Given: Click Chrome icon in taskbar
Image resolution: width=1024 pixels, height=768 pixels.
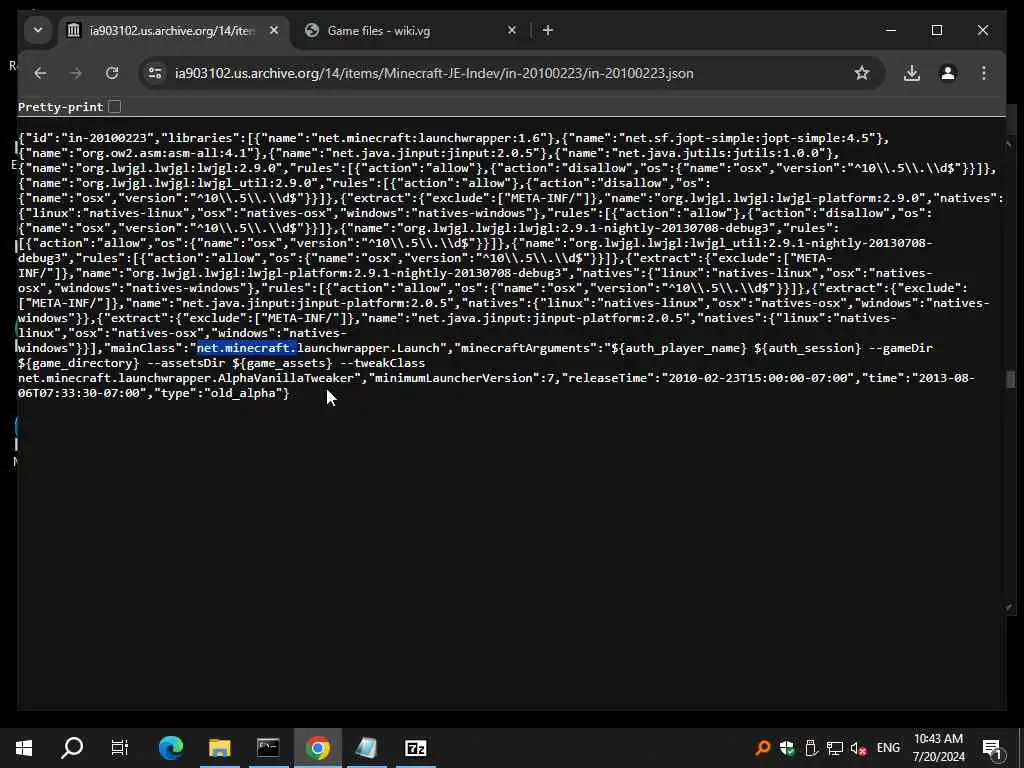Looking at the screenshot, I should tap(317, 748).
